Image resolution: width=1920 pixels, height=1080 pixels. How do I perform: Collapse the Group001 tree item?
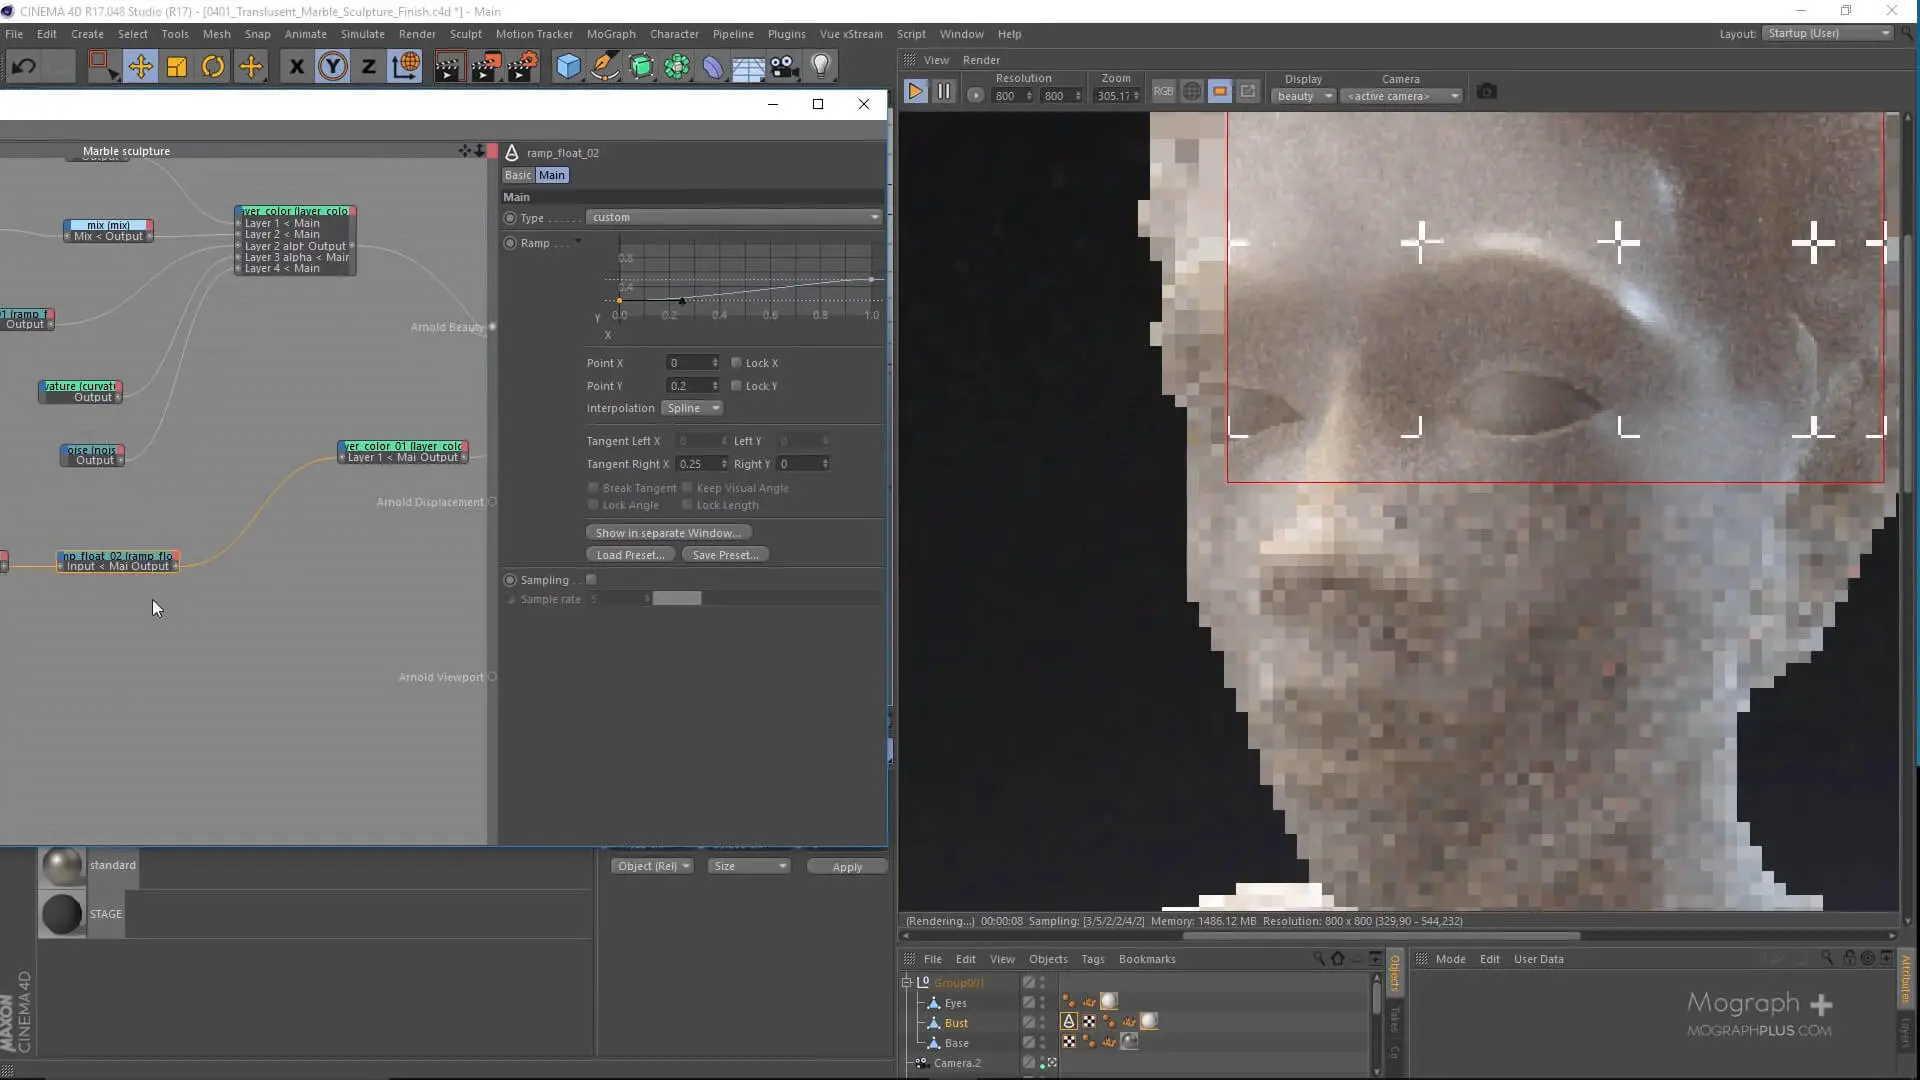click(907, 983)
